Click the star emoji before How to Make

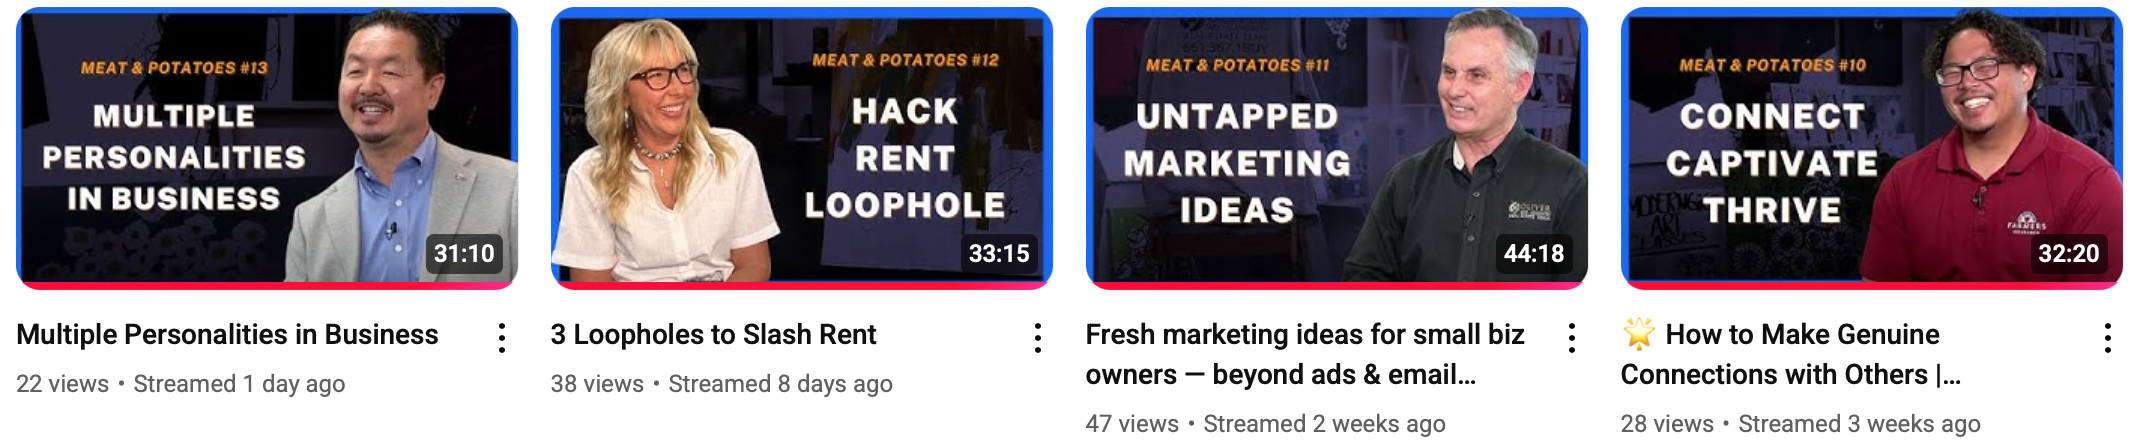(1639, 333)
